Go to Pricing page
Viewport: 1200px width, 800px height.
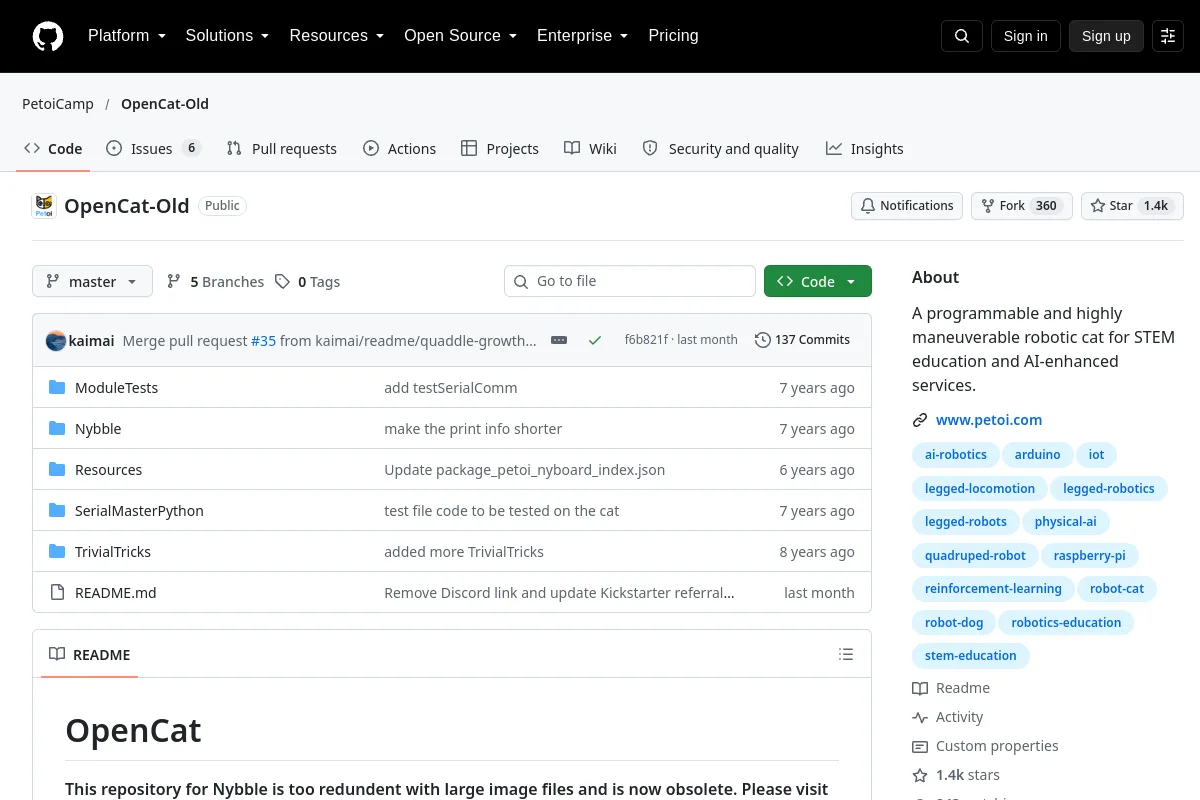(x=673, y=36)
